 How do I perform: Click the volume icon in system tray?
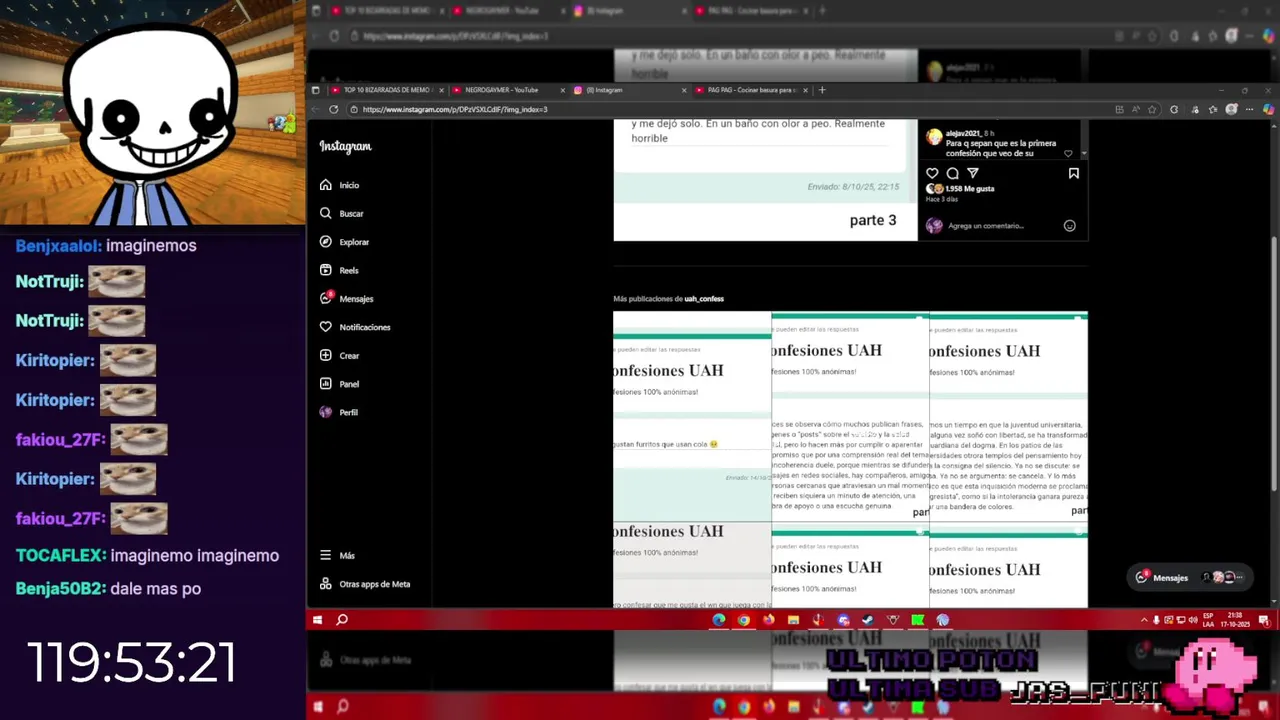coord(1191,620)
